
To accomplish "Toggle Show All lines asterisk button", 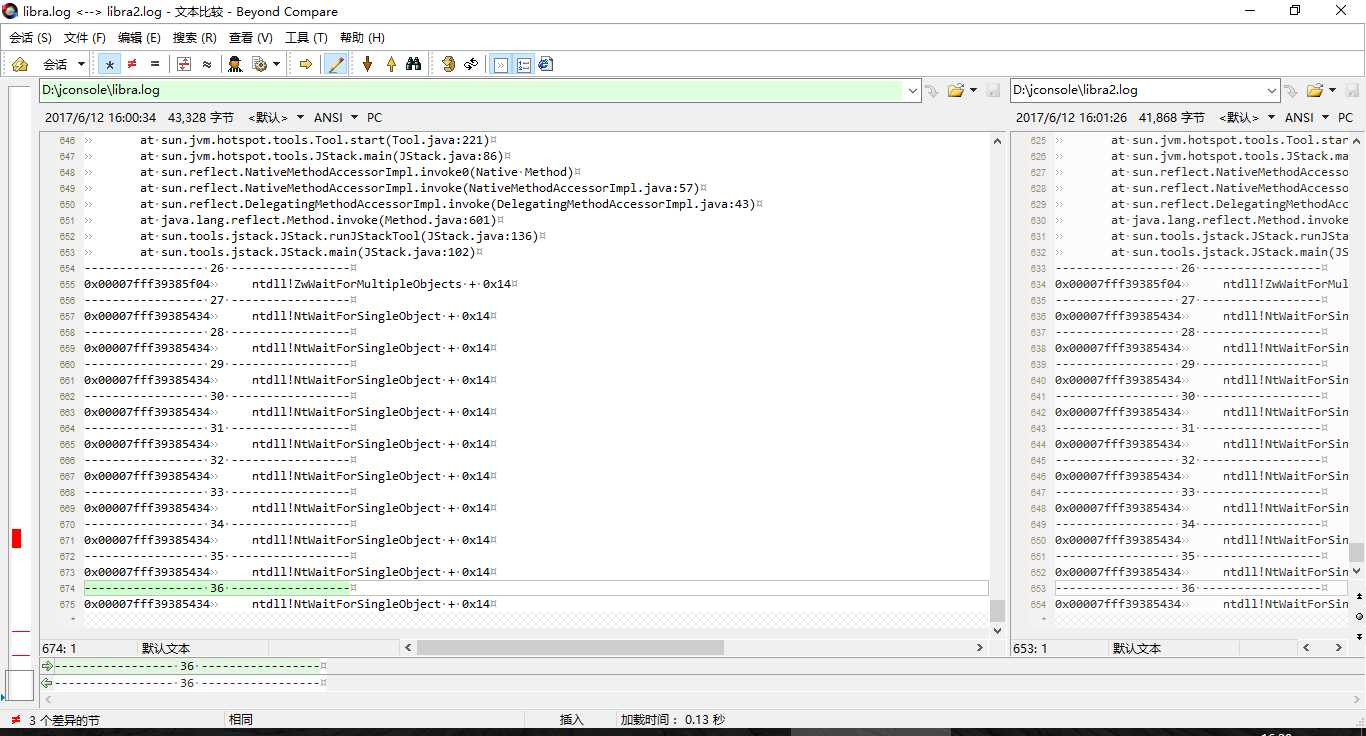I will coord(110,64).
